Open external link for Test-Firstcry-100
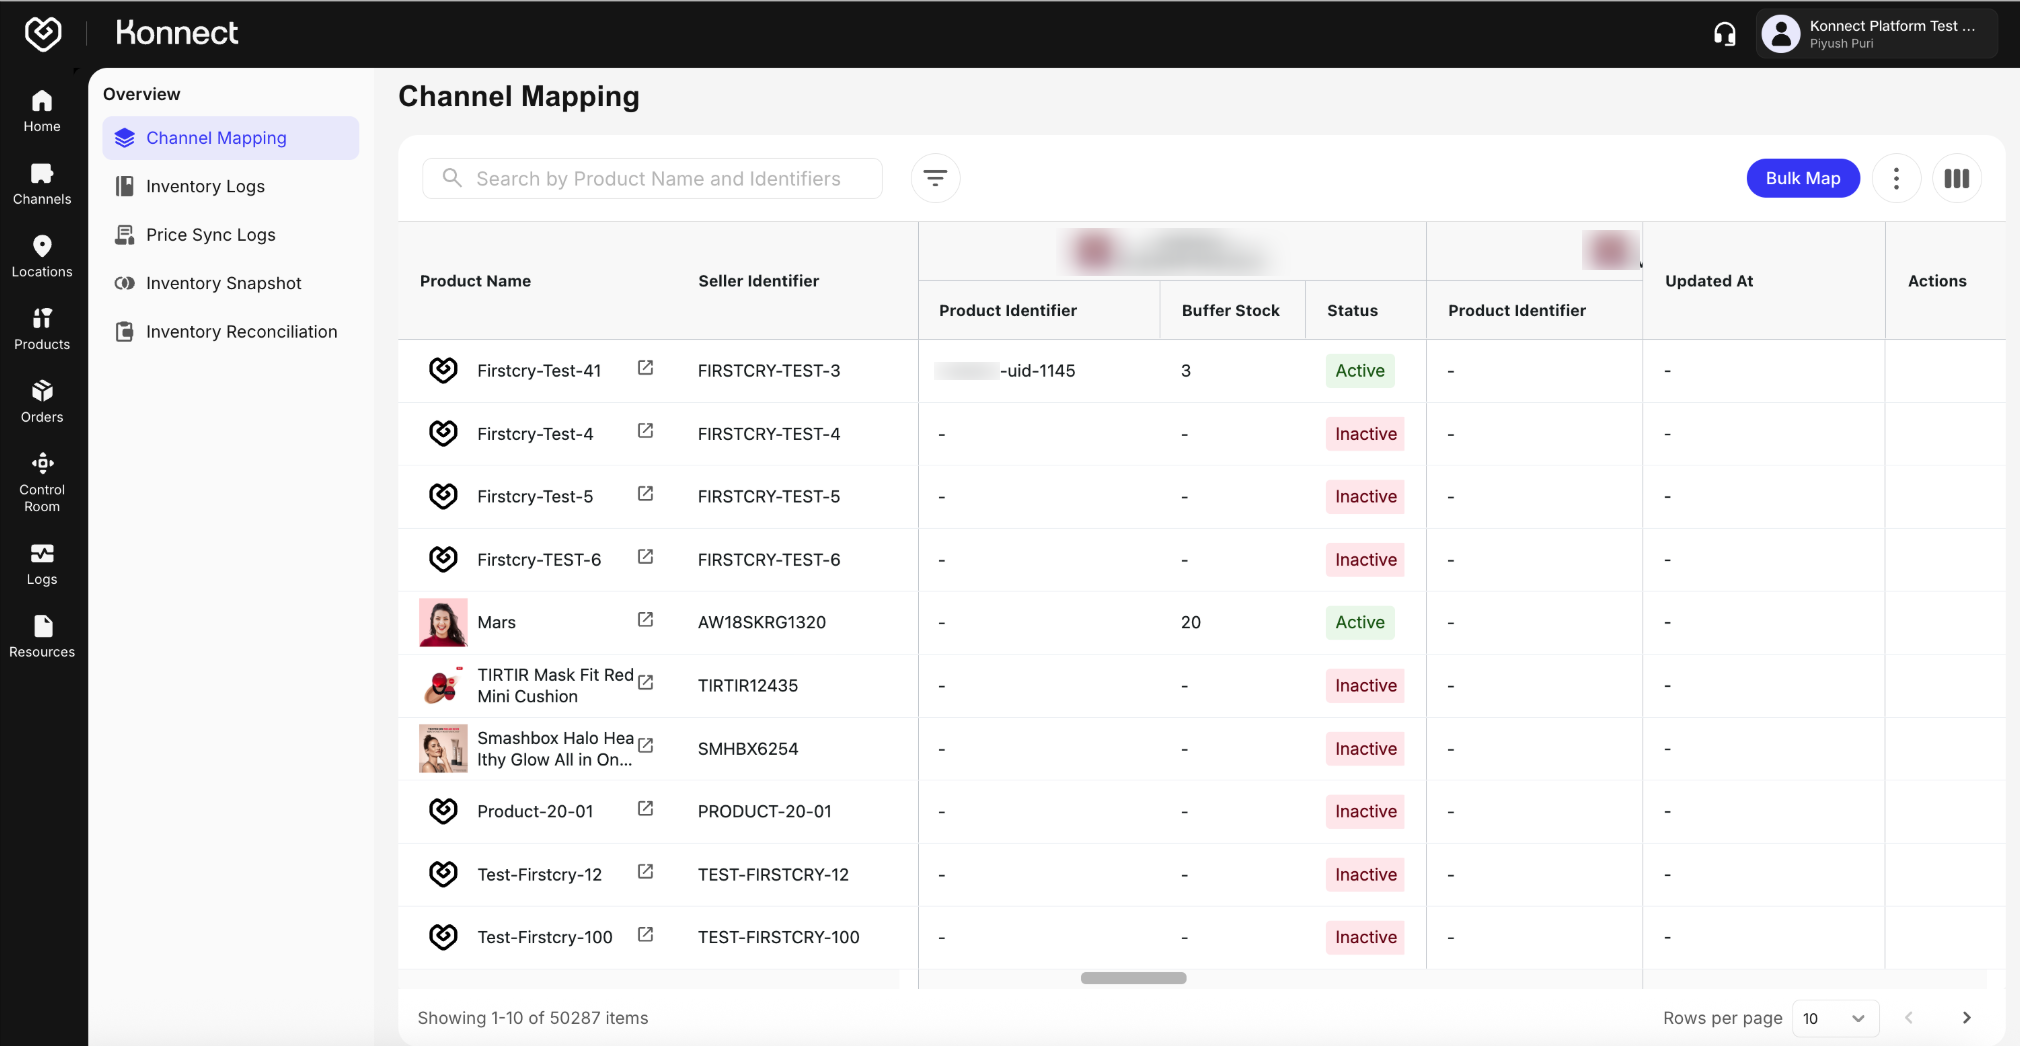Image resolution: width=2020 pixels, height=1046 pixels. [646, 935]
